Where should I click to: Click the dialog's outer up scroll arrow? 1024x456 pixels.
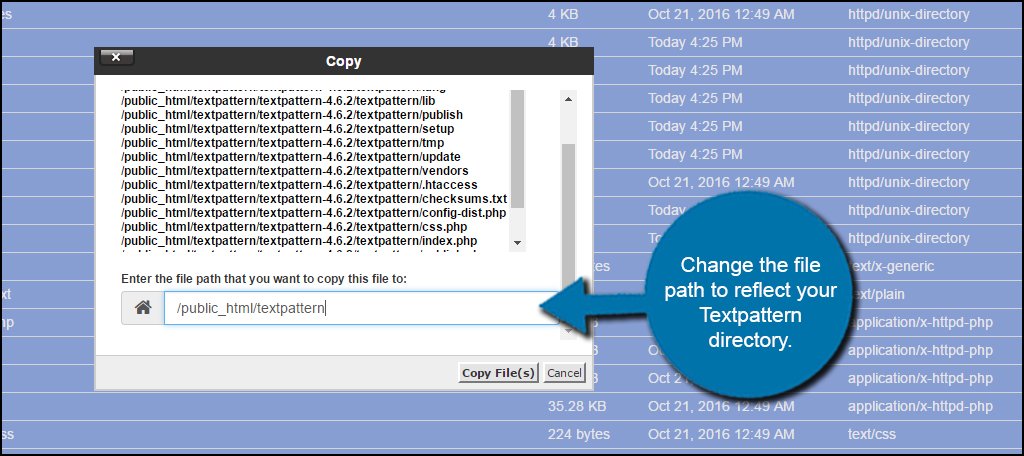[568, 99]
